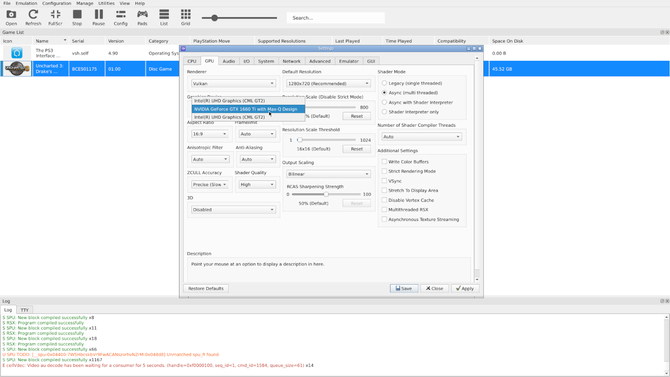Screen dimensions: 670x377
Task: Open the Framelimit dropdown
Action: (x=257, y=134)
